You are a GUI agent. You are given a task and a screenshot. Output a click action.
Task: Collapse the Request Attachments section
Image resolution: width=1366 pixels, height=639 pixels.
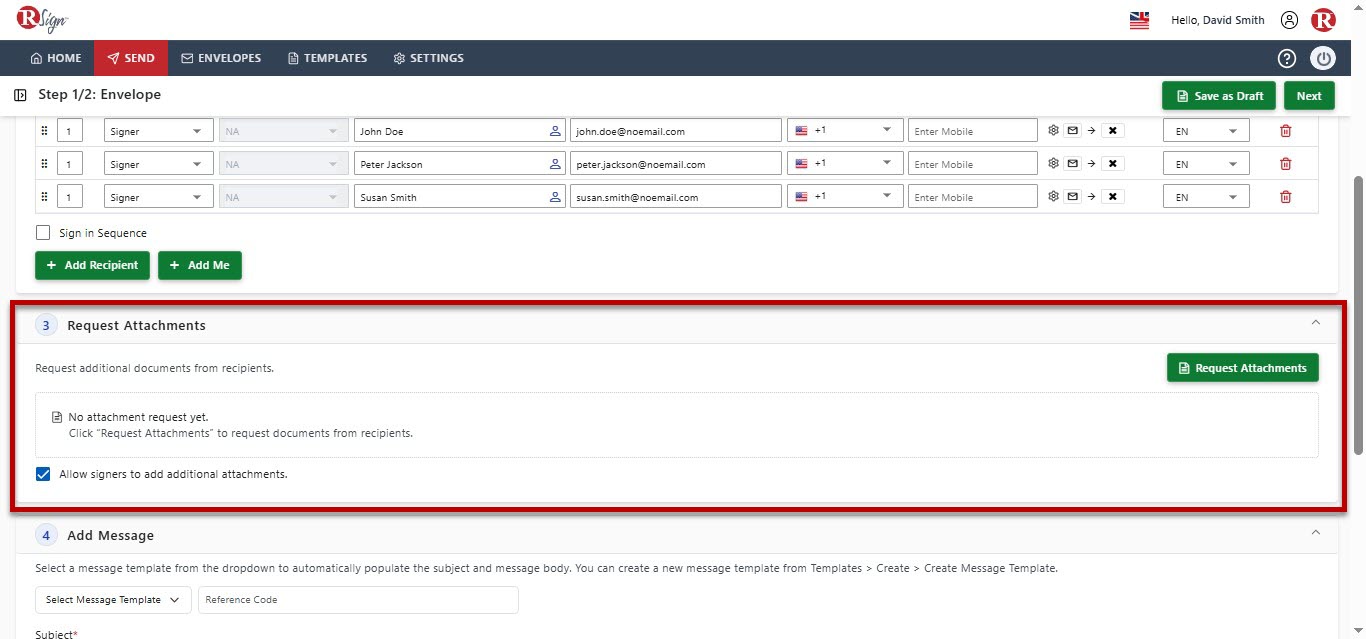(1315, 323)
